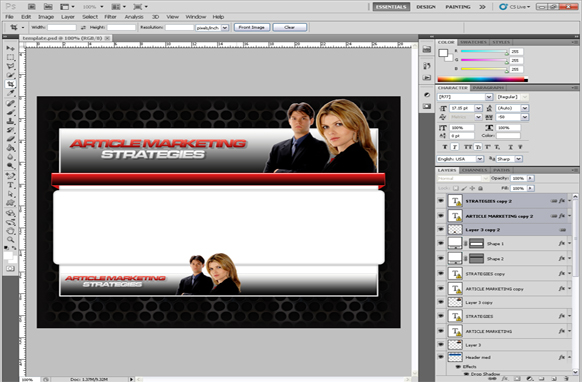
Task: Open the English: USA language dropdown
Action: (480, 159)
